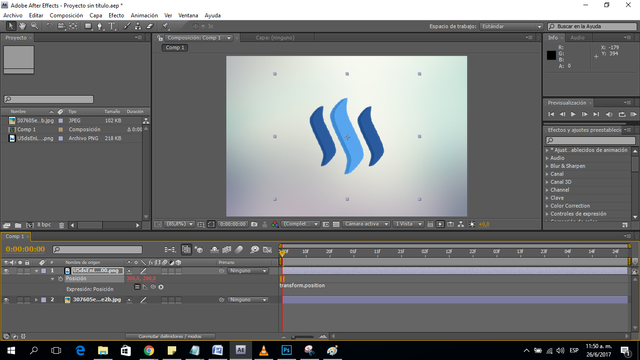Select the Hand tool

pos(22,26)
